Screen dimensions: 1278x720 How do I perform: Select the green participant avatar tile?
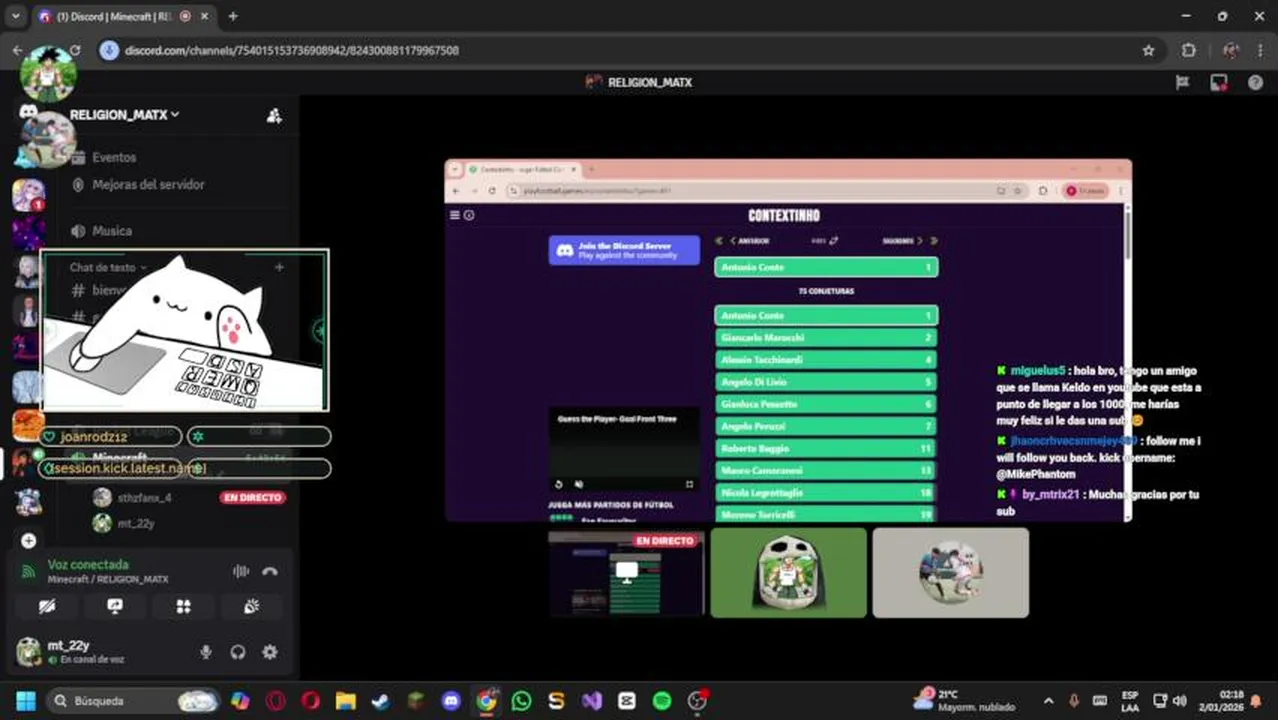(x=788, y=573)
